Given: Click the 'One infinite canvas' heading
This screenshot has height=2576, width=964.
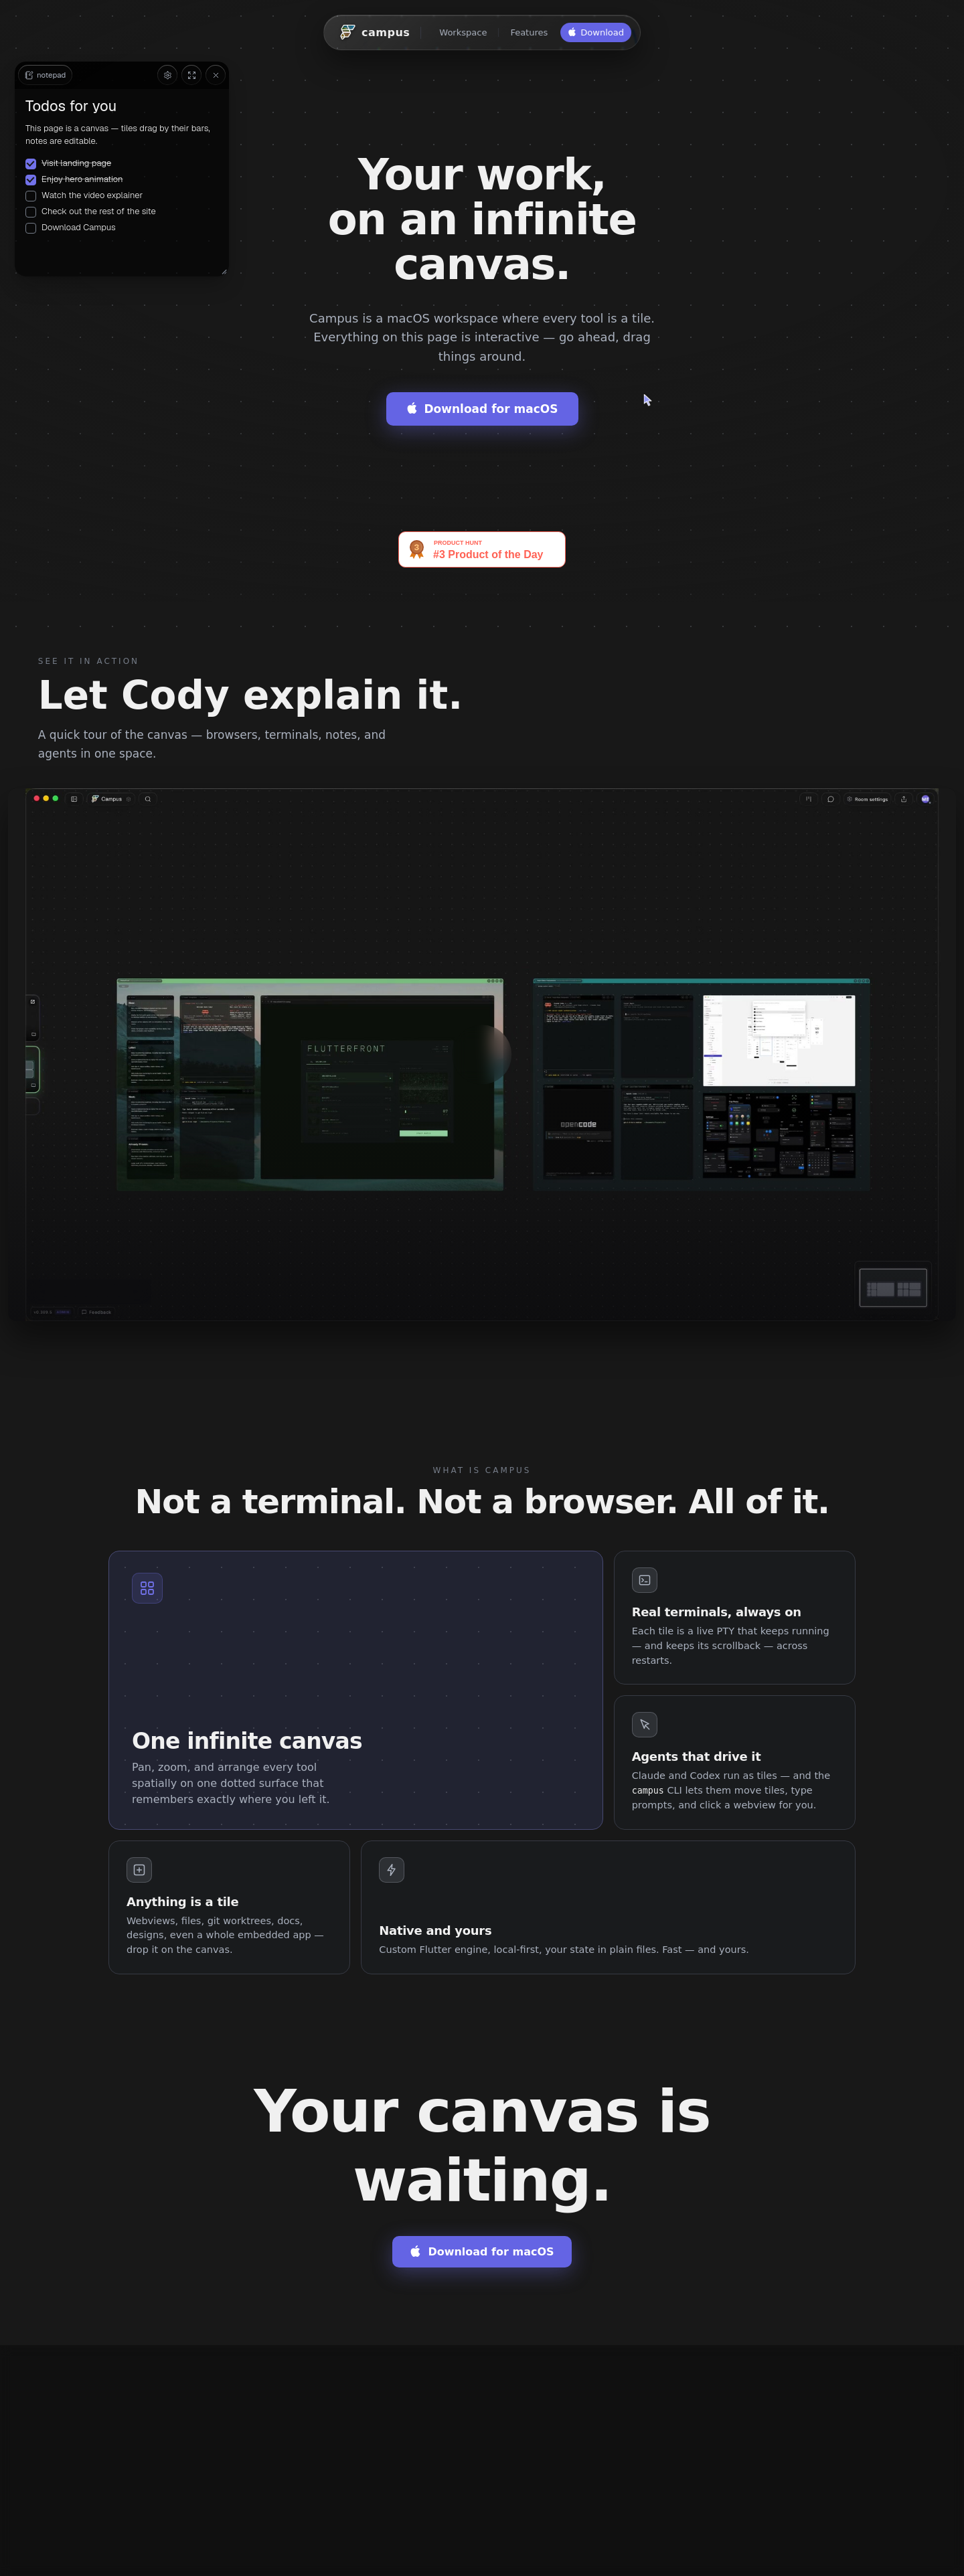Looking at the screenshot, I should coord(247,1741).
